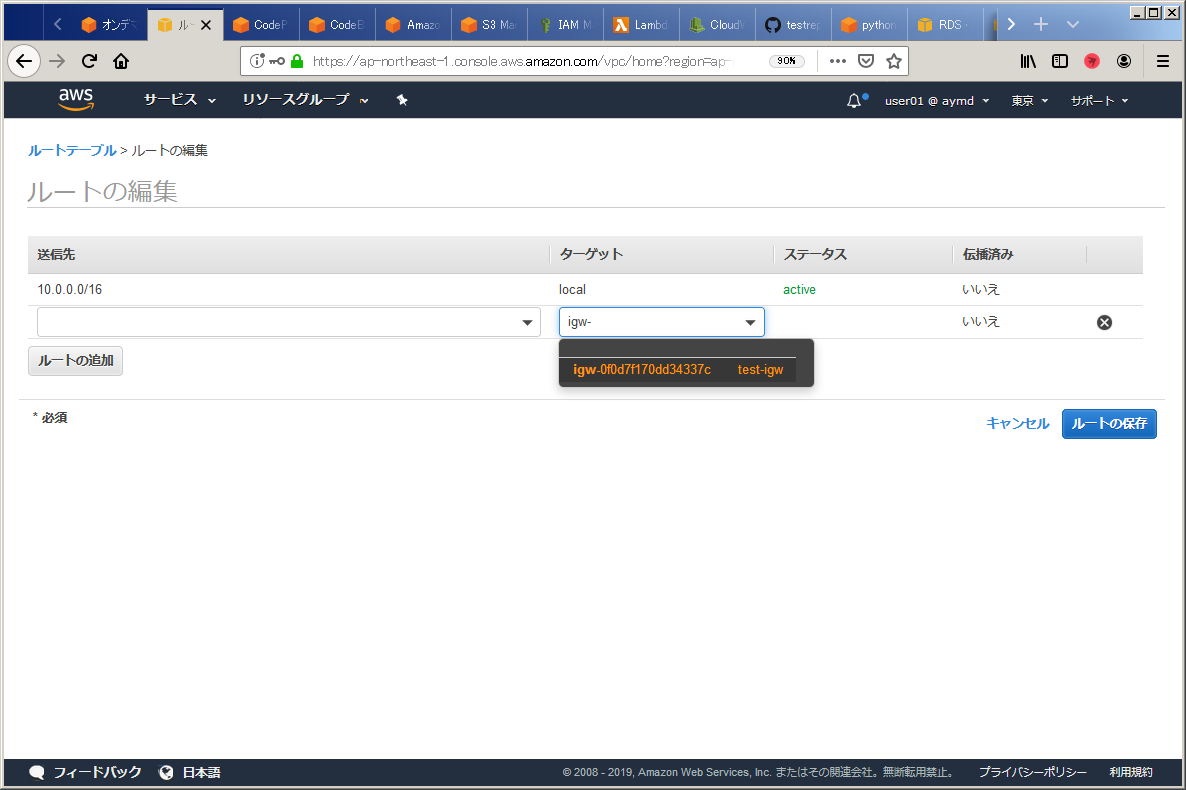Select igw-0f0d7f170dd34337c test-igw option
The width and height of the screenshot is (1186, 790).
click(x=678, y=370)
